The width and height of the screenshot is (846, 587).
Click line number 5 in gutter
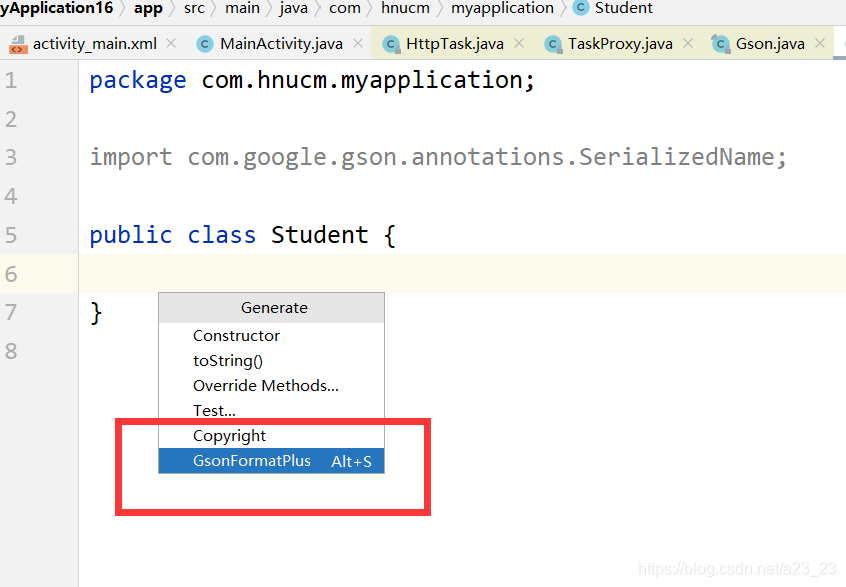[x=11, y=235]
